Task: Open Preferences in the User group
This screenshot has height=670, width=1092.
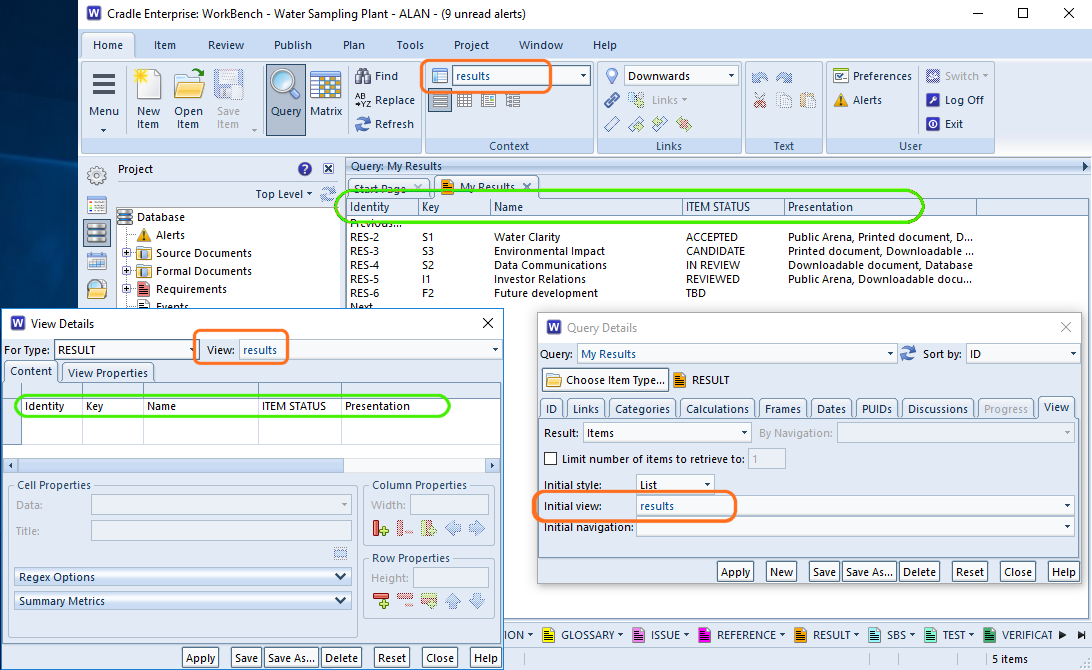Action: [x=873, y=76]
